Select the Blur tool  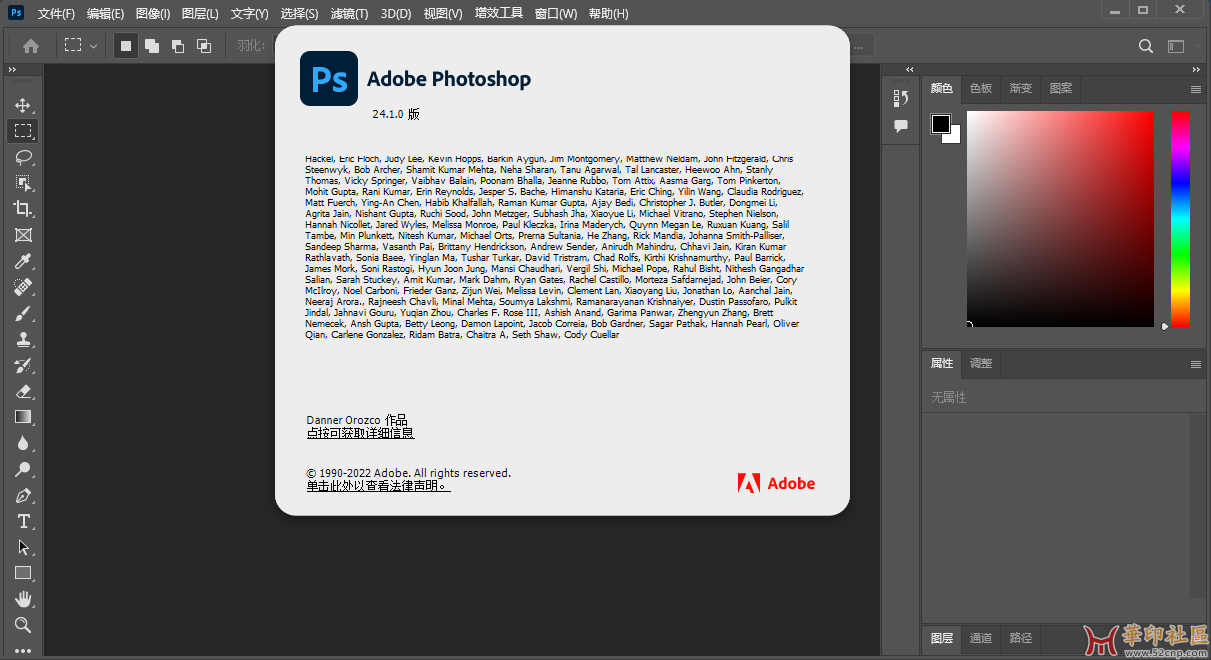22,443
